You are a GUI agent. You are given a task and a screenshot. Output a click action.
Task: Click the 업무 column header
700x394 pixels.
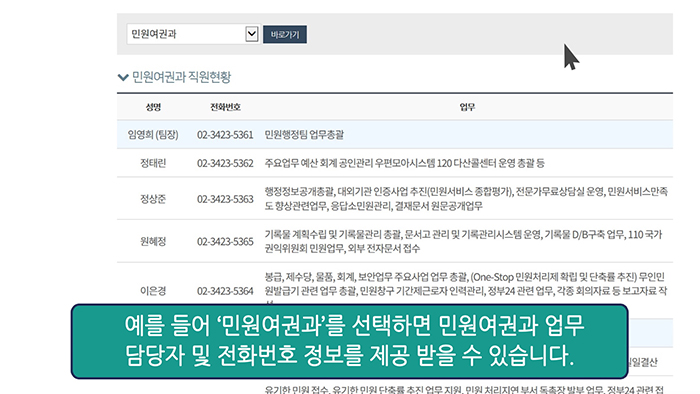click(x=467, y=107)
